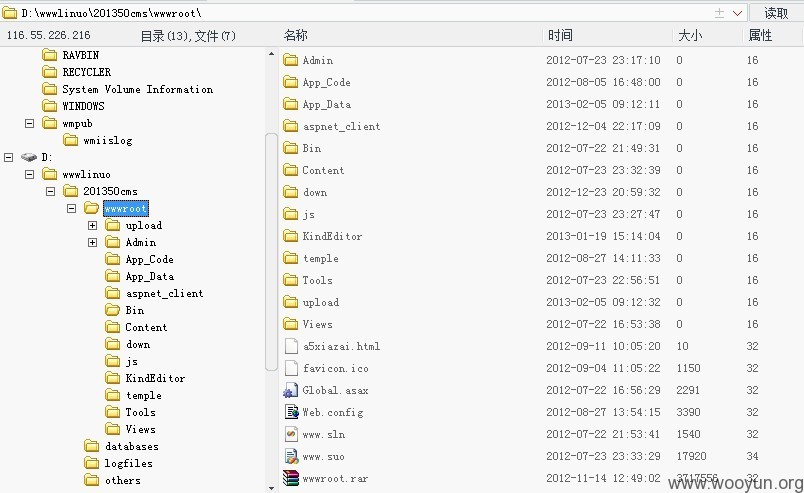Click the tree vertical scrollbar thumb
The image size is (804, 493).
point(271,251)
